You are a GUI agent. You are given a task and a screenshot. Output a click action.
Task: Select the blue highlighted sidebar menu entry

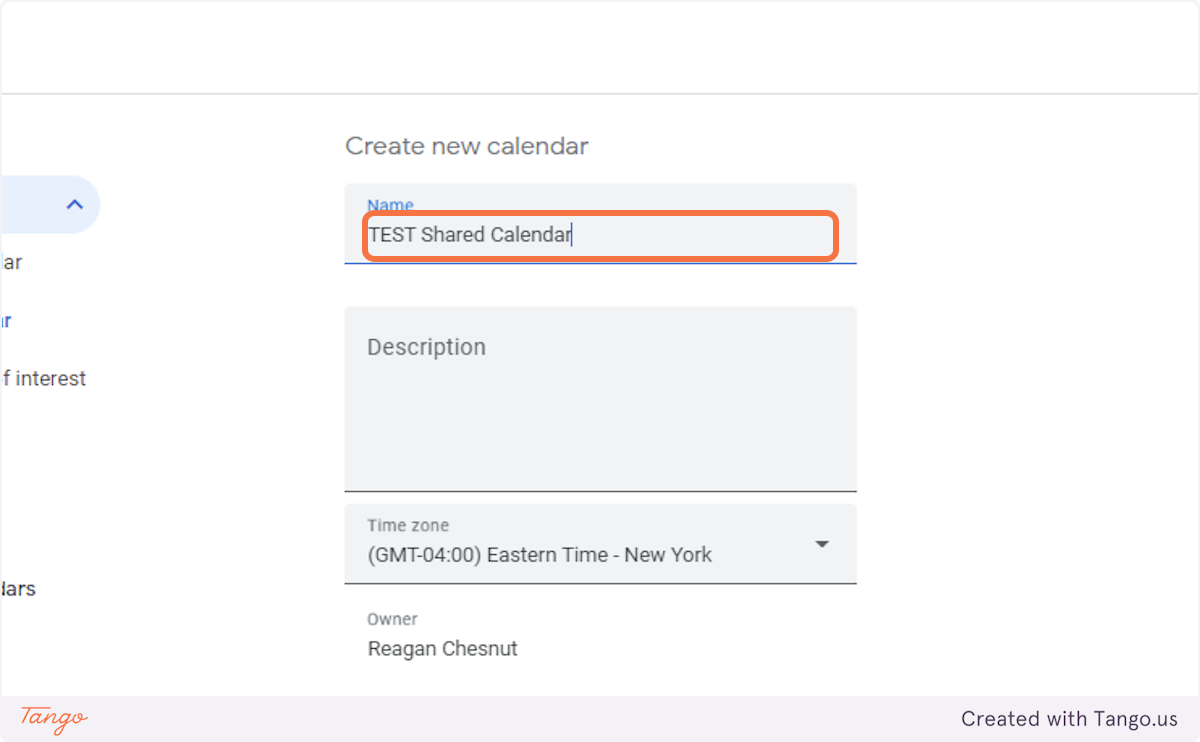click(6, 321)
